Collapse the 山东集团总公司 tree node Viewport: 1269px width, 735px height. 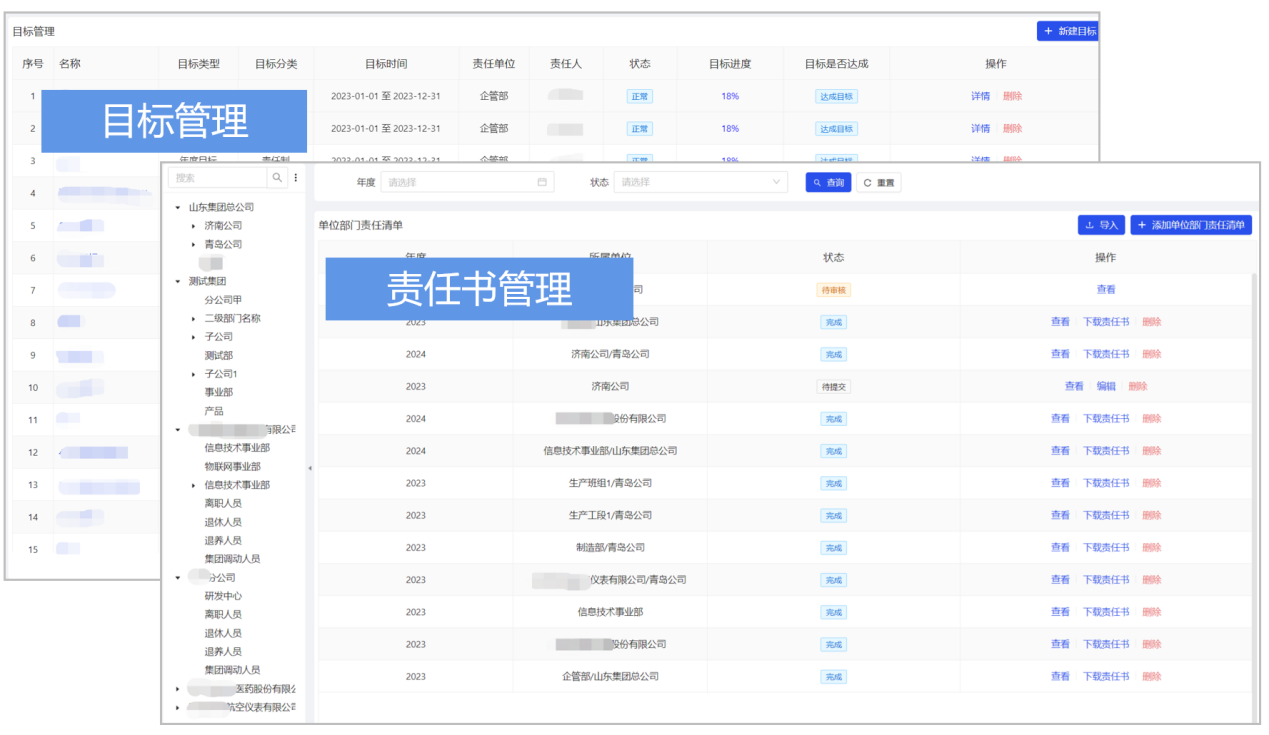pos(178,207)
